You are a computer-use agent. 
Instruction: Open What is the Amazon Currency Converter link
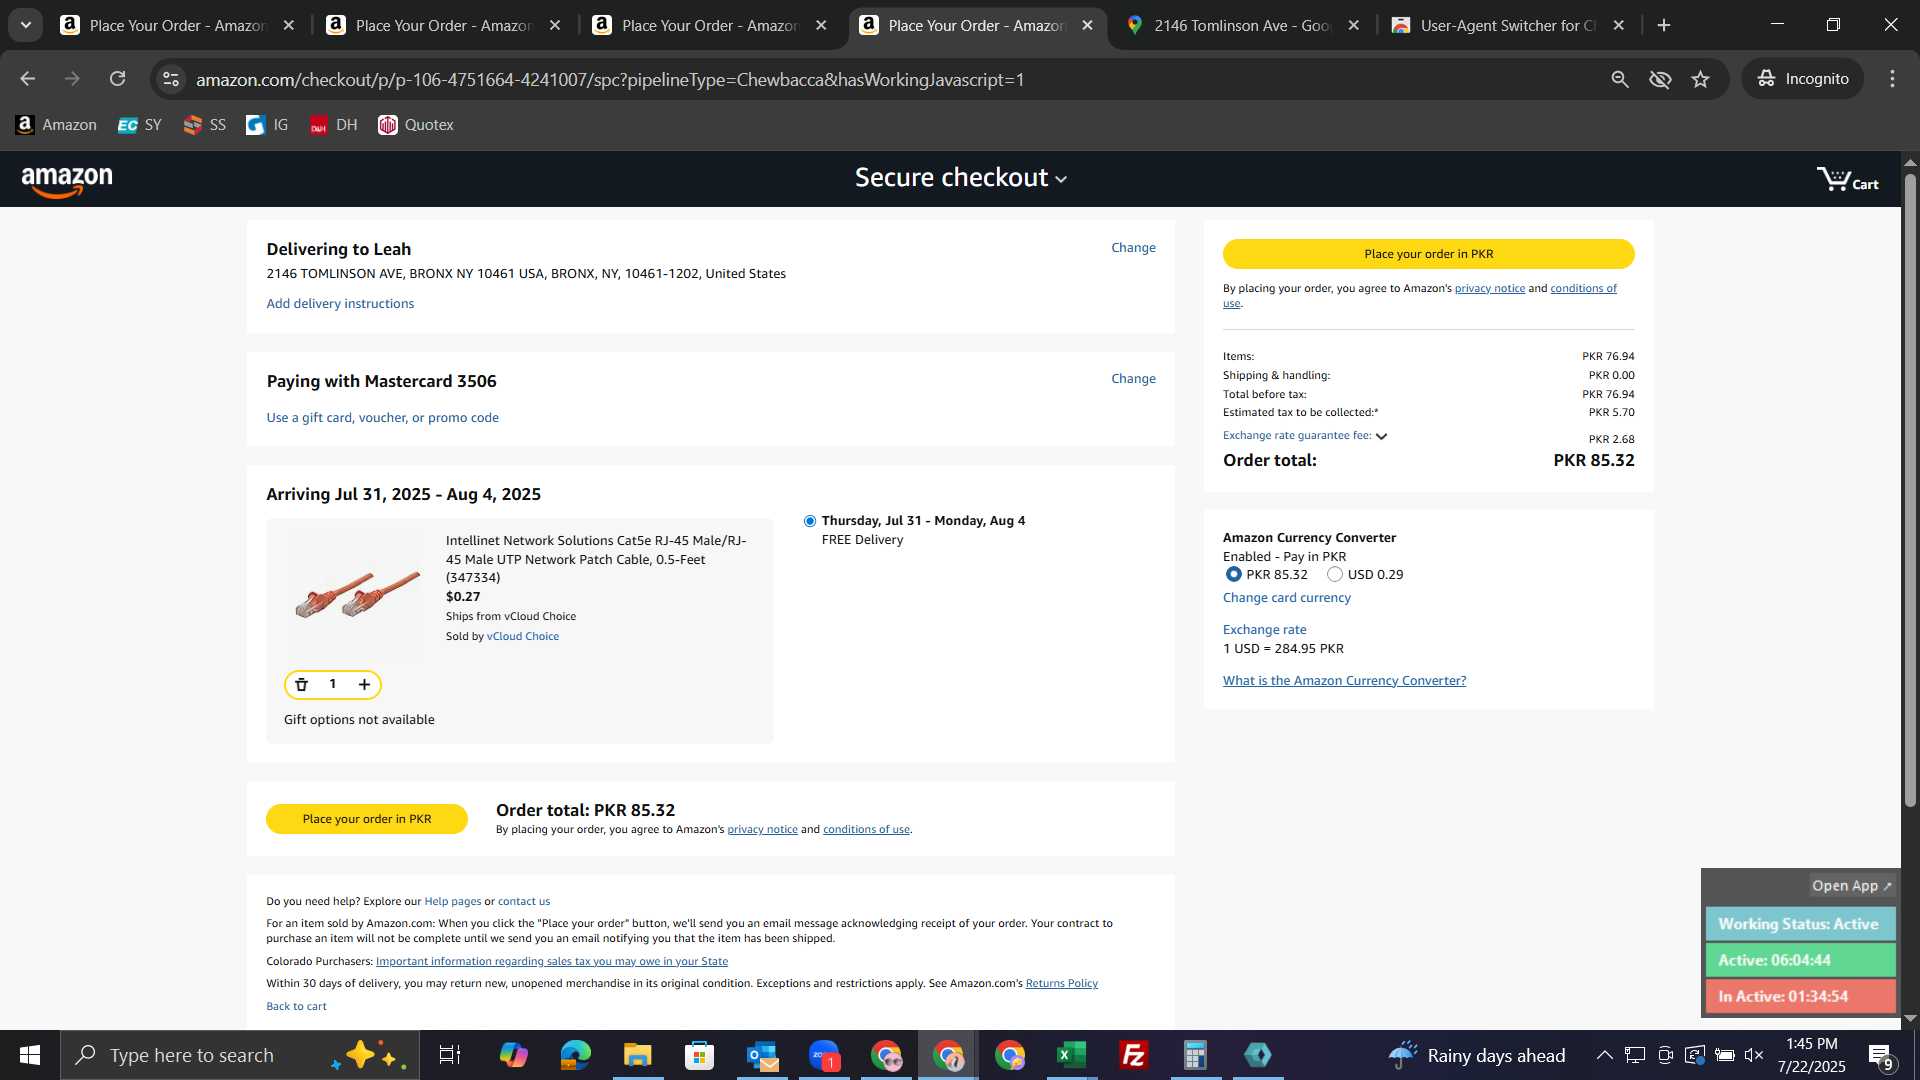(x=1344, y=681)
